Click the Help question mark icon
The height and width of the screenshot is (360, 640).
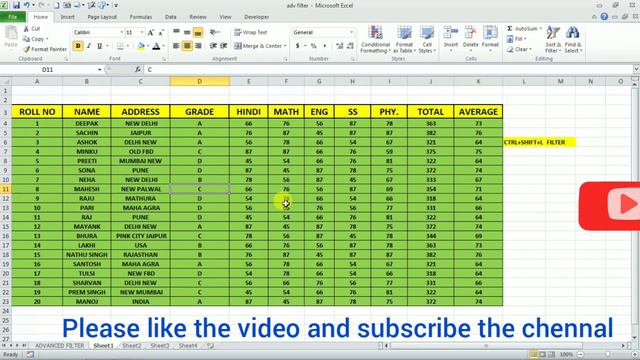604,16
